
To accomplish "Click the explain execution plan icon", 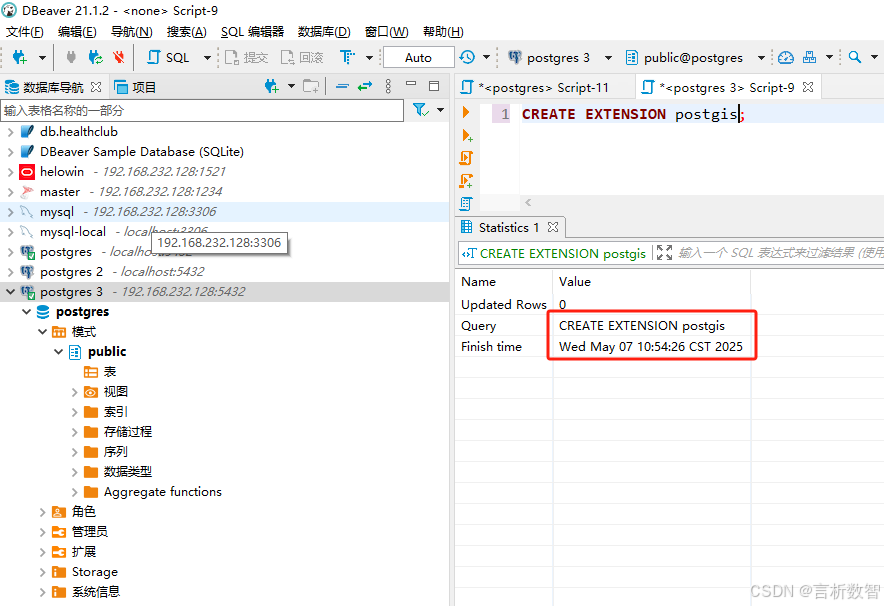I will [x=466, y=204].
